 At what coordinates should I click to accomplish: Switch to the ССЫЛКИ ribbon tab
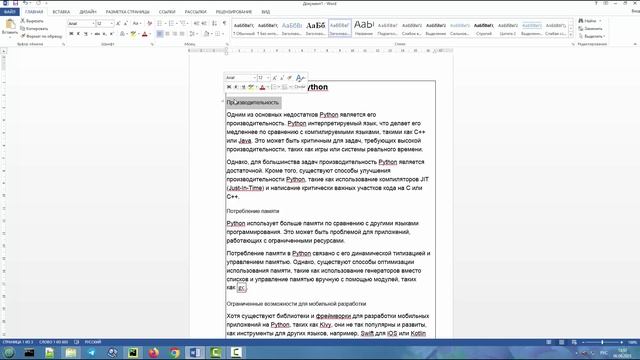[167, 12]
